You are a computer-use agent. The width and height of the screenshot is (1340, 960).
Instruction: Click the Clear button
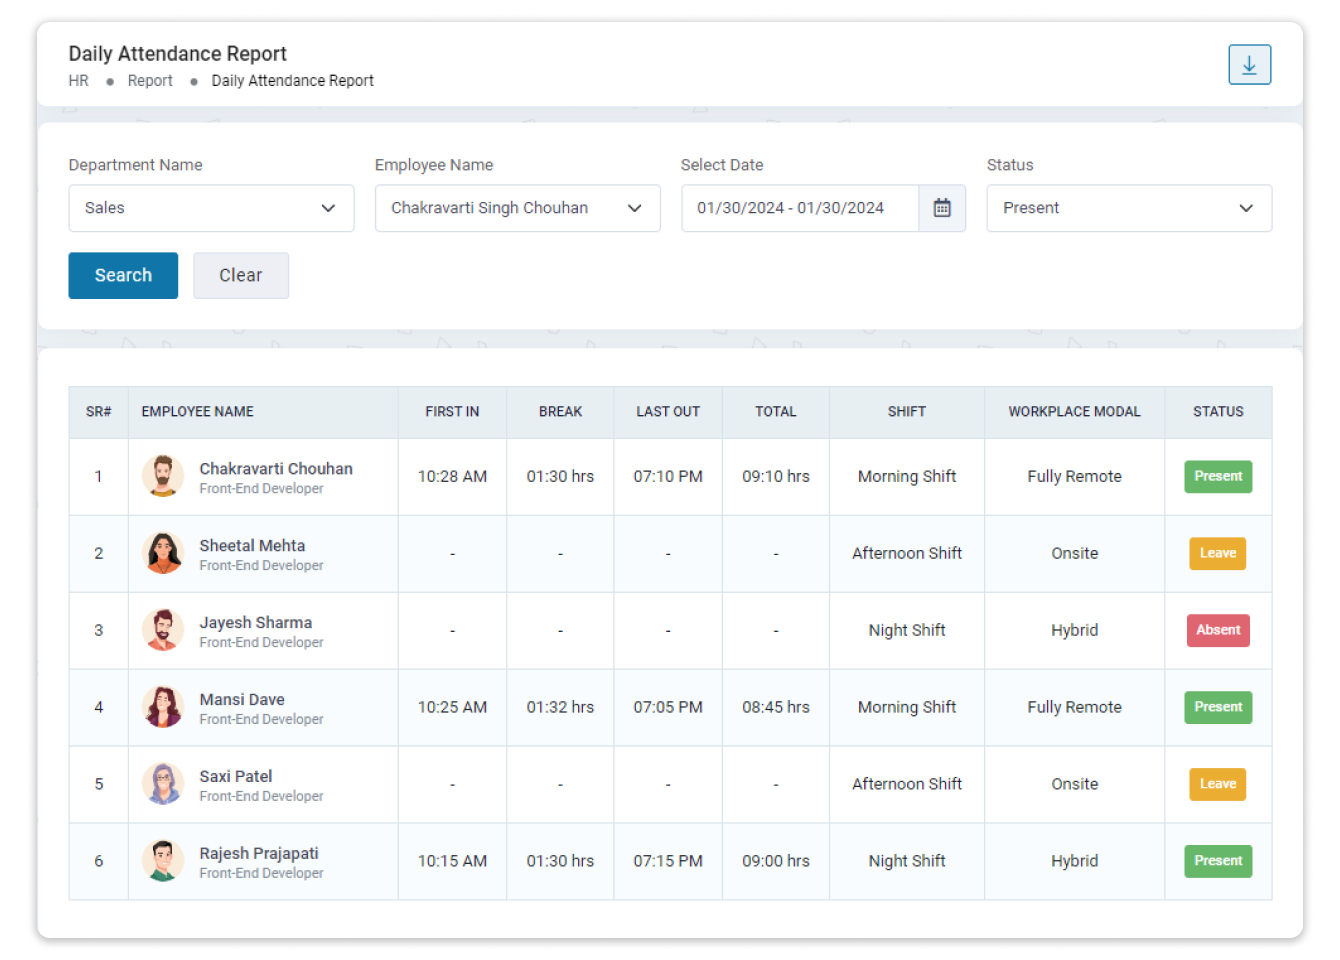[240, 275]
